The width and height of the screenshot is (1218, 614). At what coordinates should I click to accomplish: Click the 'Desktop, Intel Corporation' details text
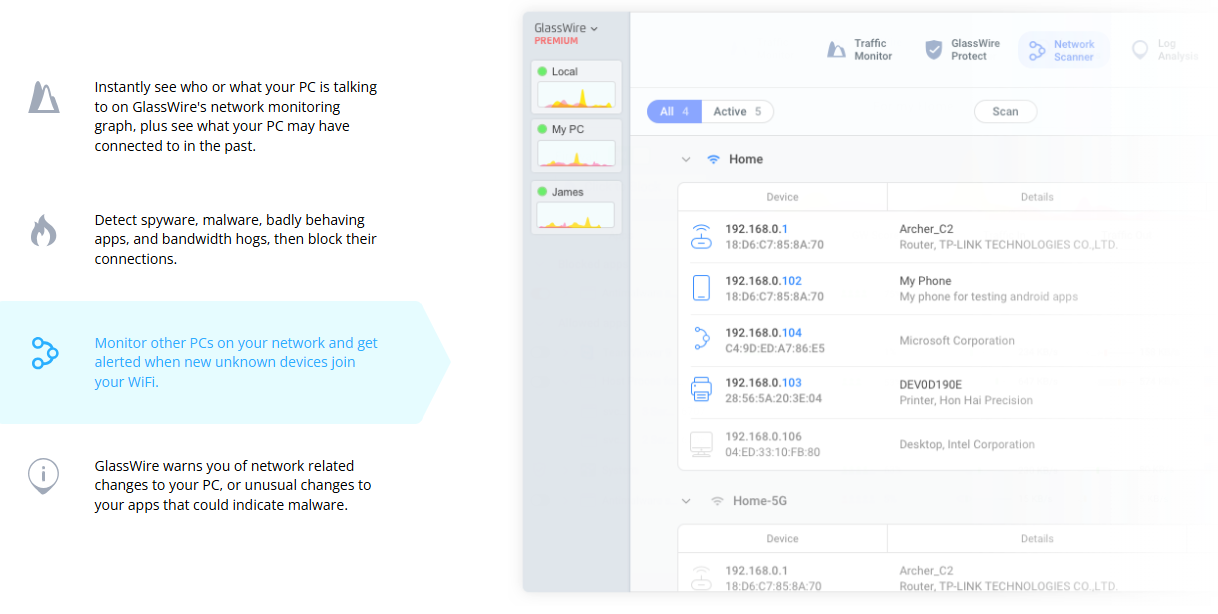967,444
